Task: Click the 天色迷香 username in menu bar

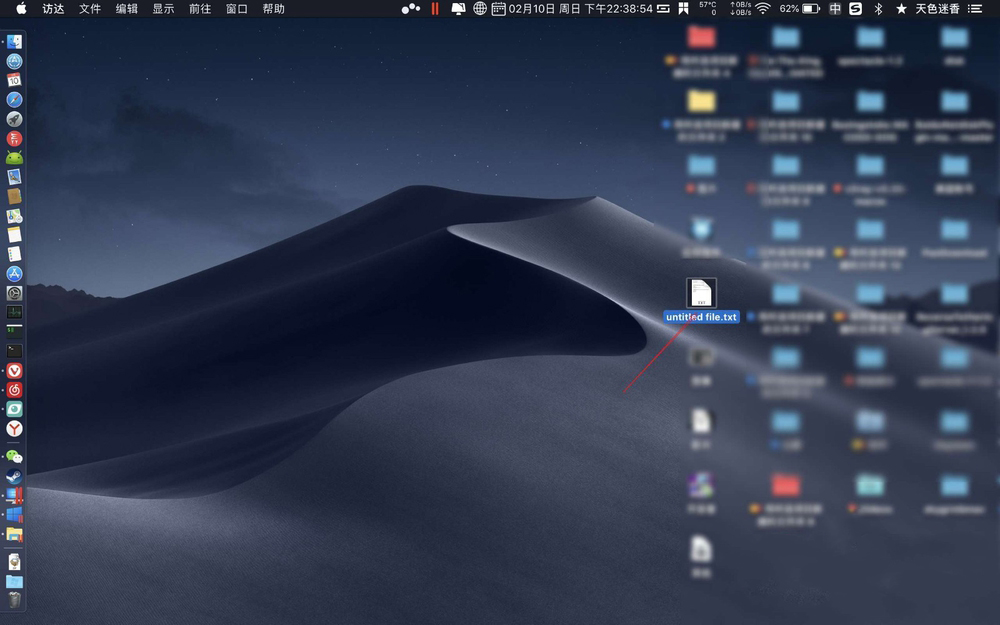Action: tap(938, 8)
